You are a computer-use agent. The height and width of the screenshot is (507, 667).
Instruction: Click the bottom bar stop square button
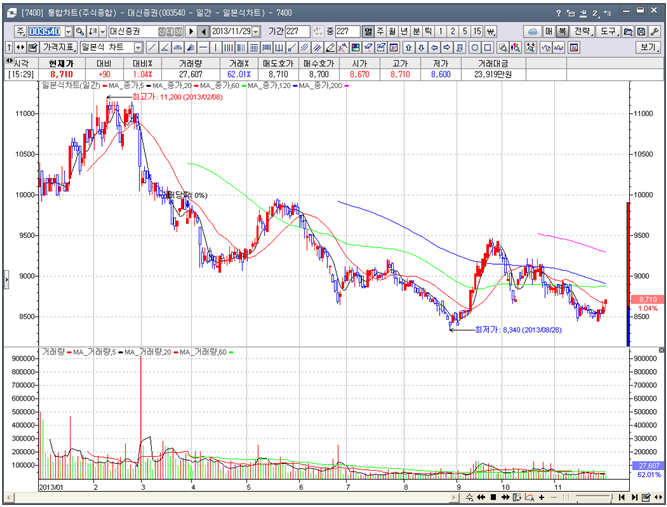coord(493,497)
